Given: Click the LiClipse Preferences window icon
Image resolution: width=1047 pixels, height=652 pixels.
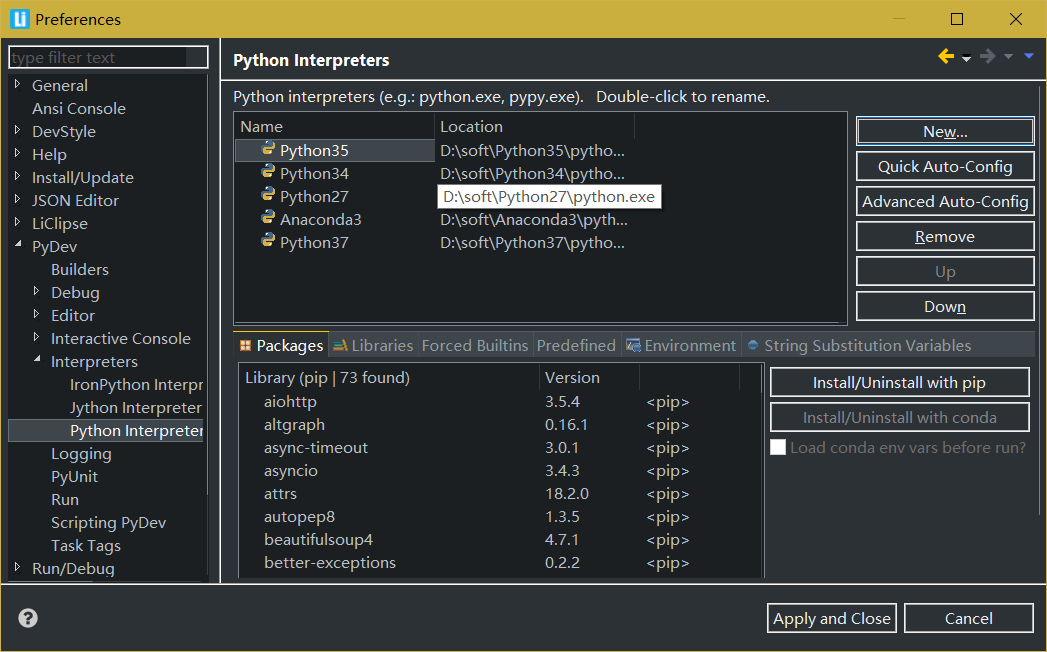Looking at the screenshot, I should click(20, 19).
